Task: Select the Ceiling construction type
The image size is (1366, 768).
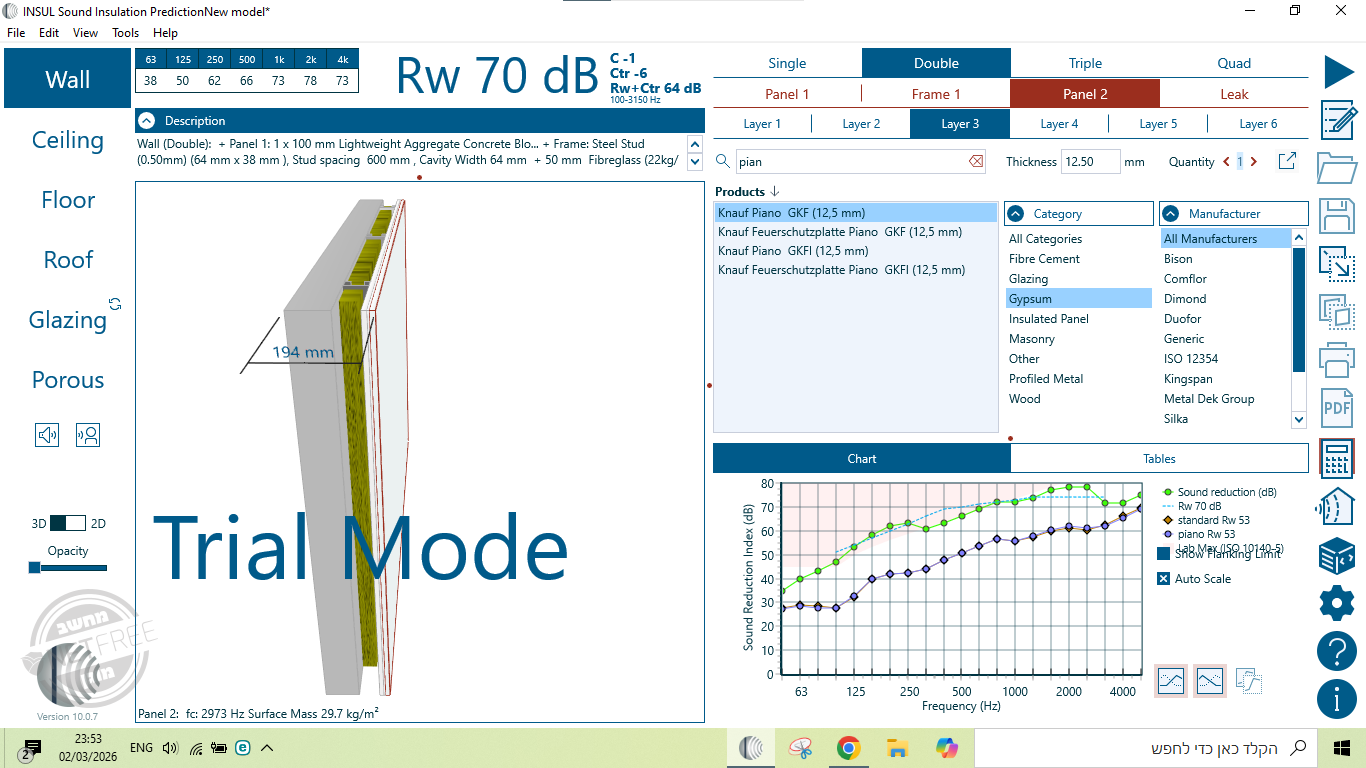Action: (x=67, y=140)
